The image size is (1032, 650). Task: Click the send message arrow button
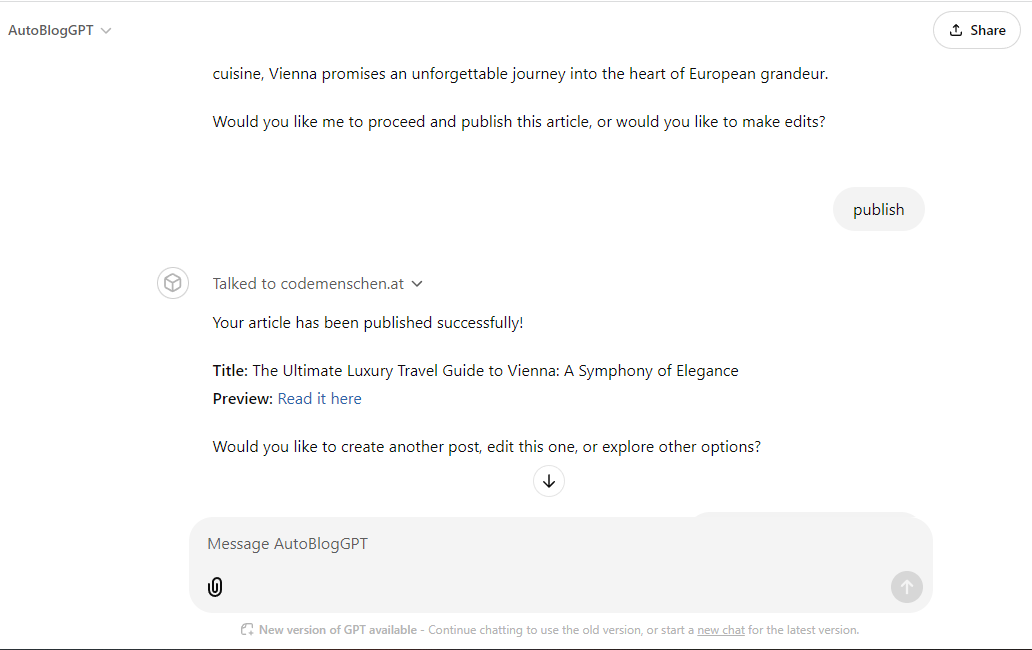pos(907,587)
